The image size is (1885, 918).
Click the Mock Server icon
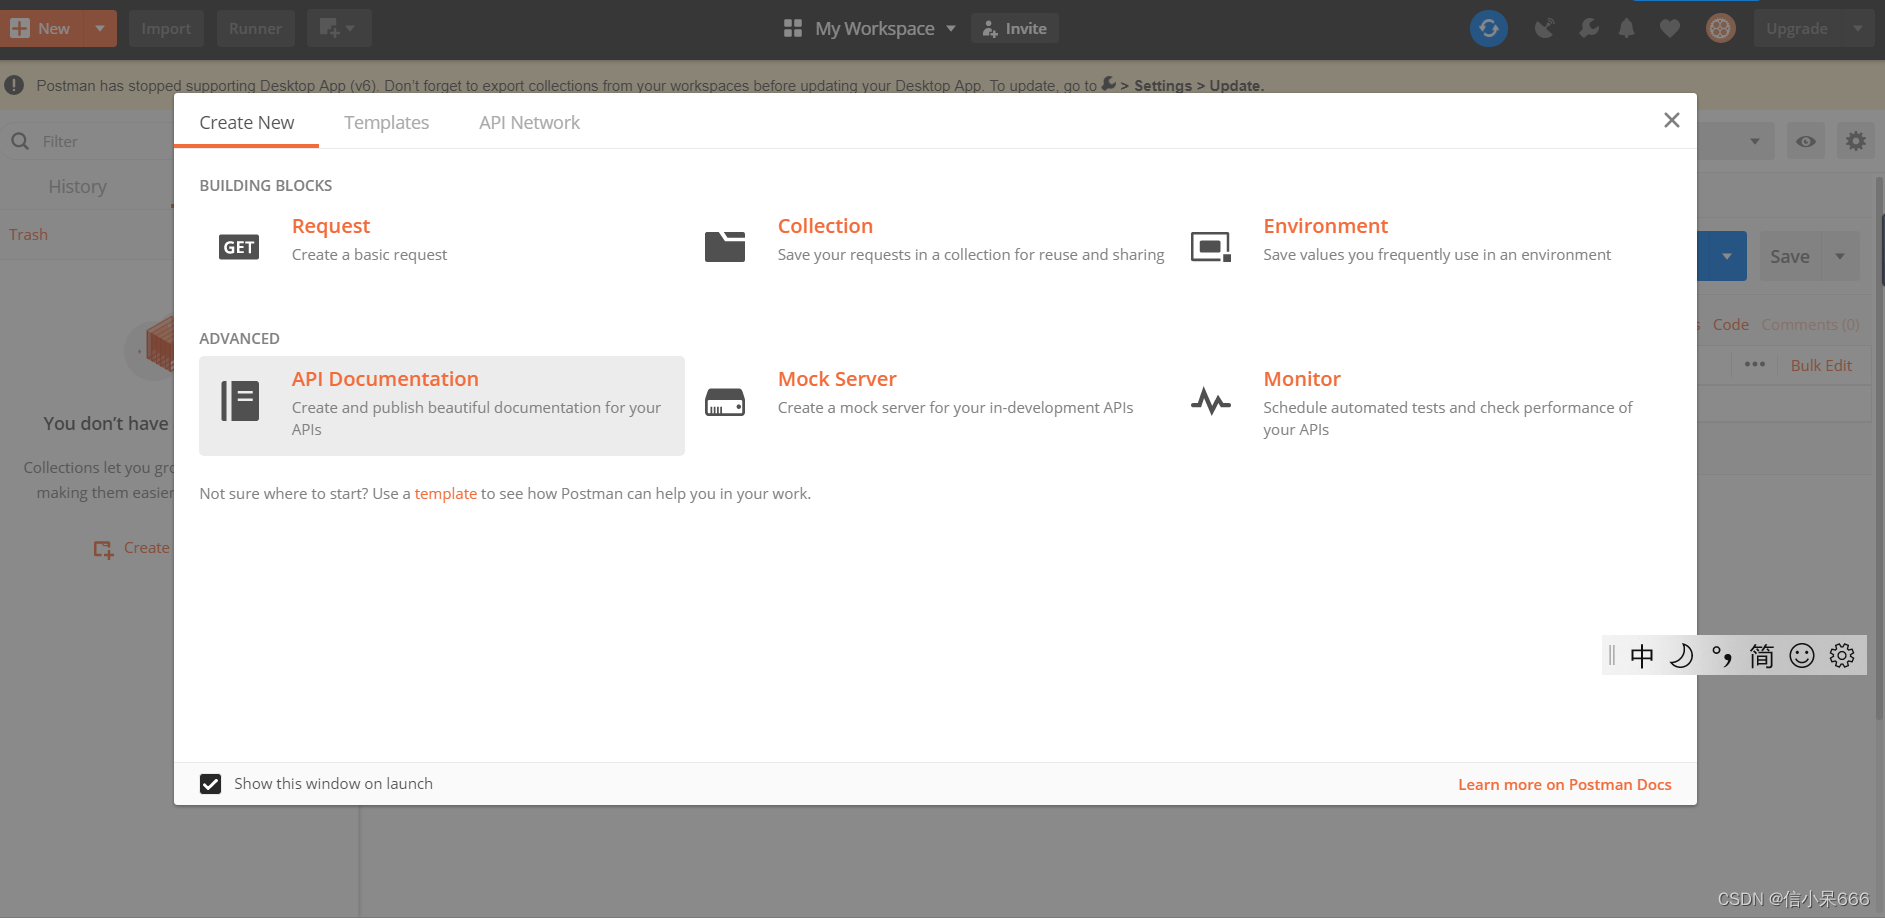point(725,402)
